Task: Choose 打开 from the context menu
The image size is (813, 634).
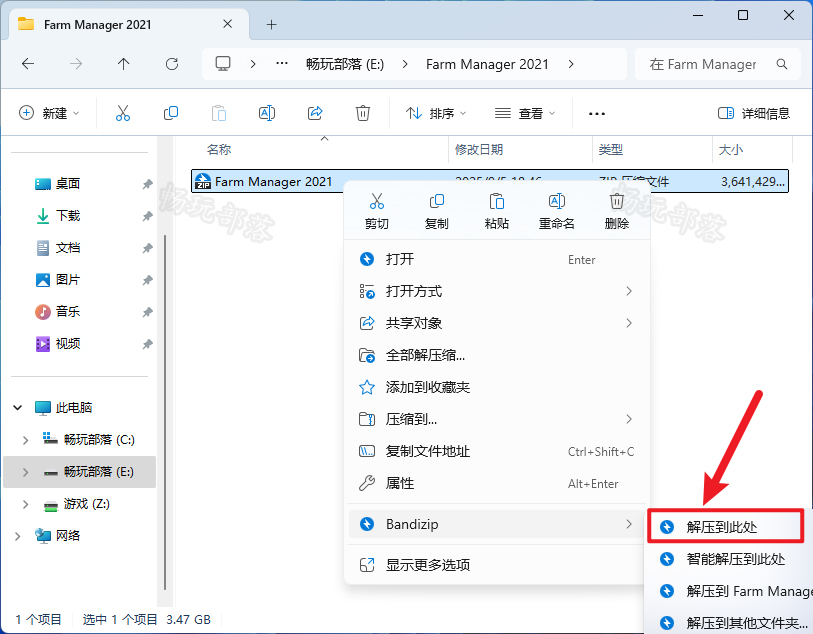Action: [497, 259]
